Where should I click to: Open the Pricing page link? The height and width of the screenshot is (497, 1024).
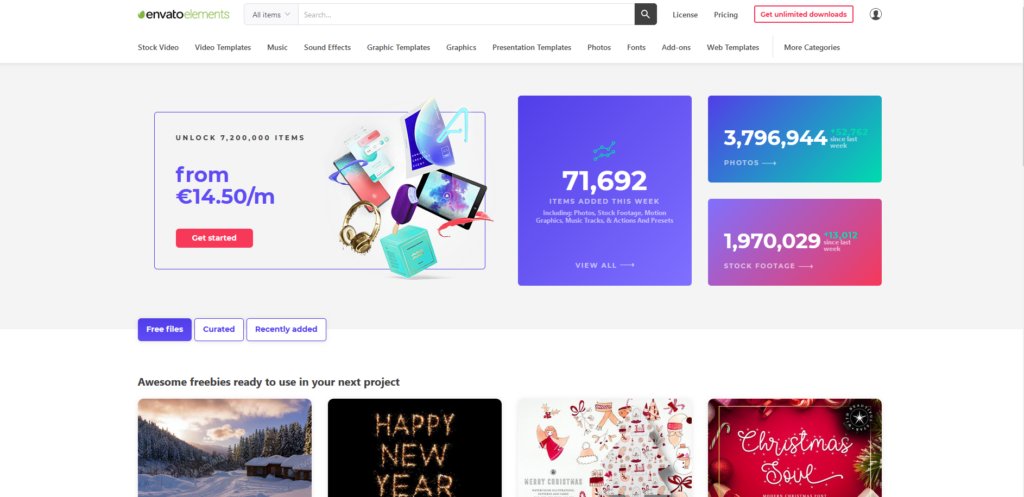point(726,14)
